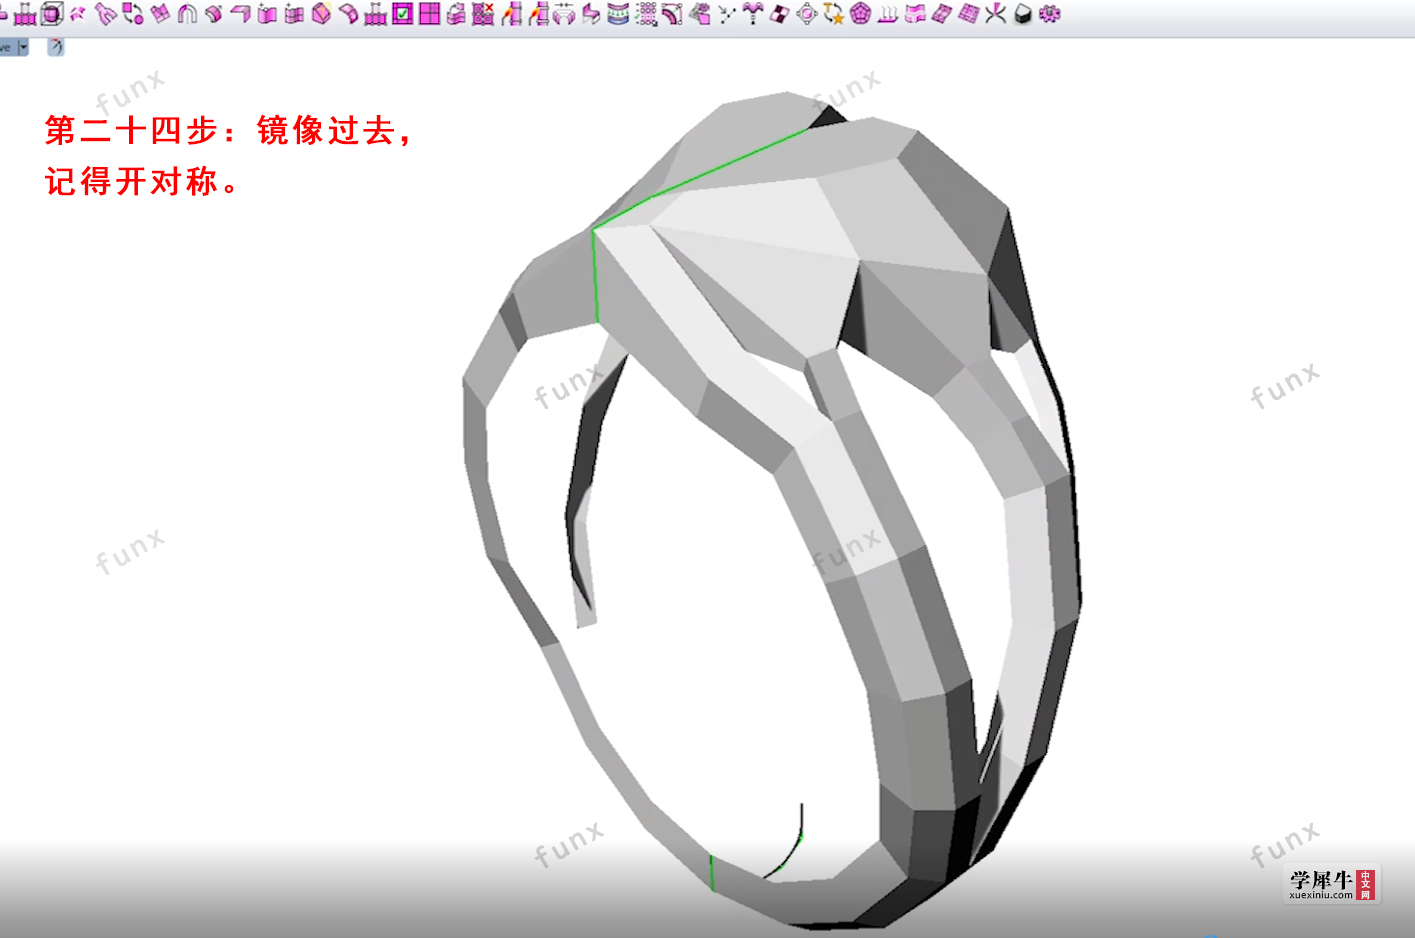Click the stacked wavy layers icon

click(456, 14)
